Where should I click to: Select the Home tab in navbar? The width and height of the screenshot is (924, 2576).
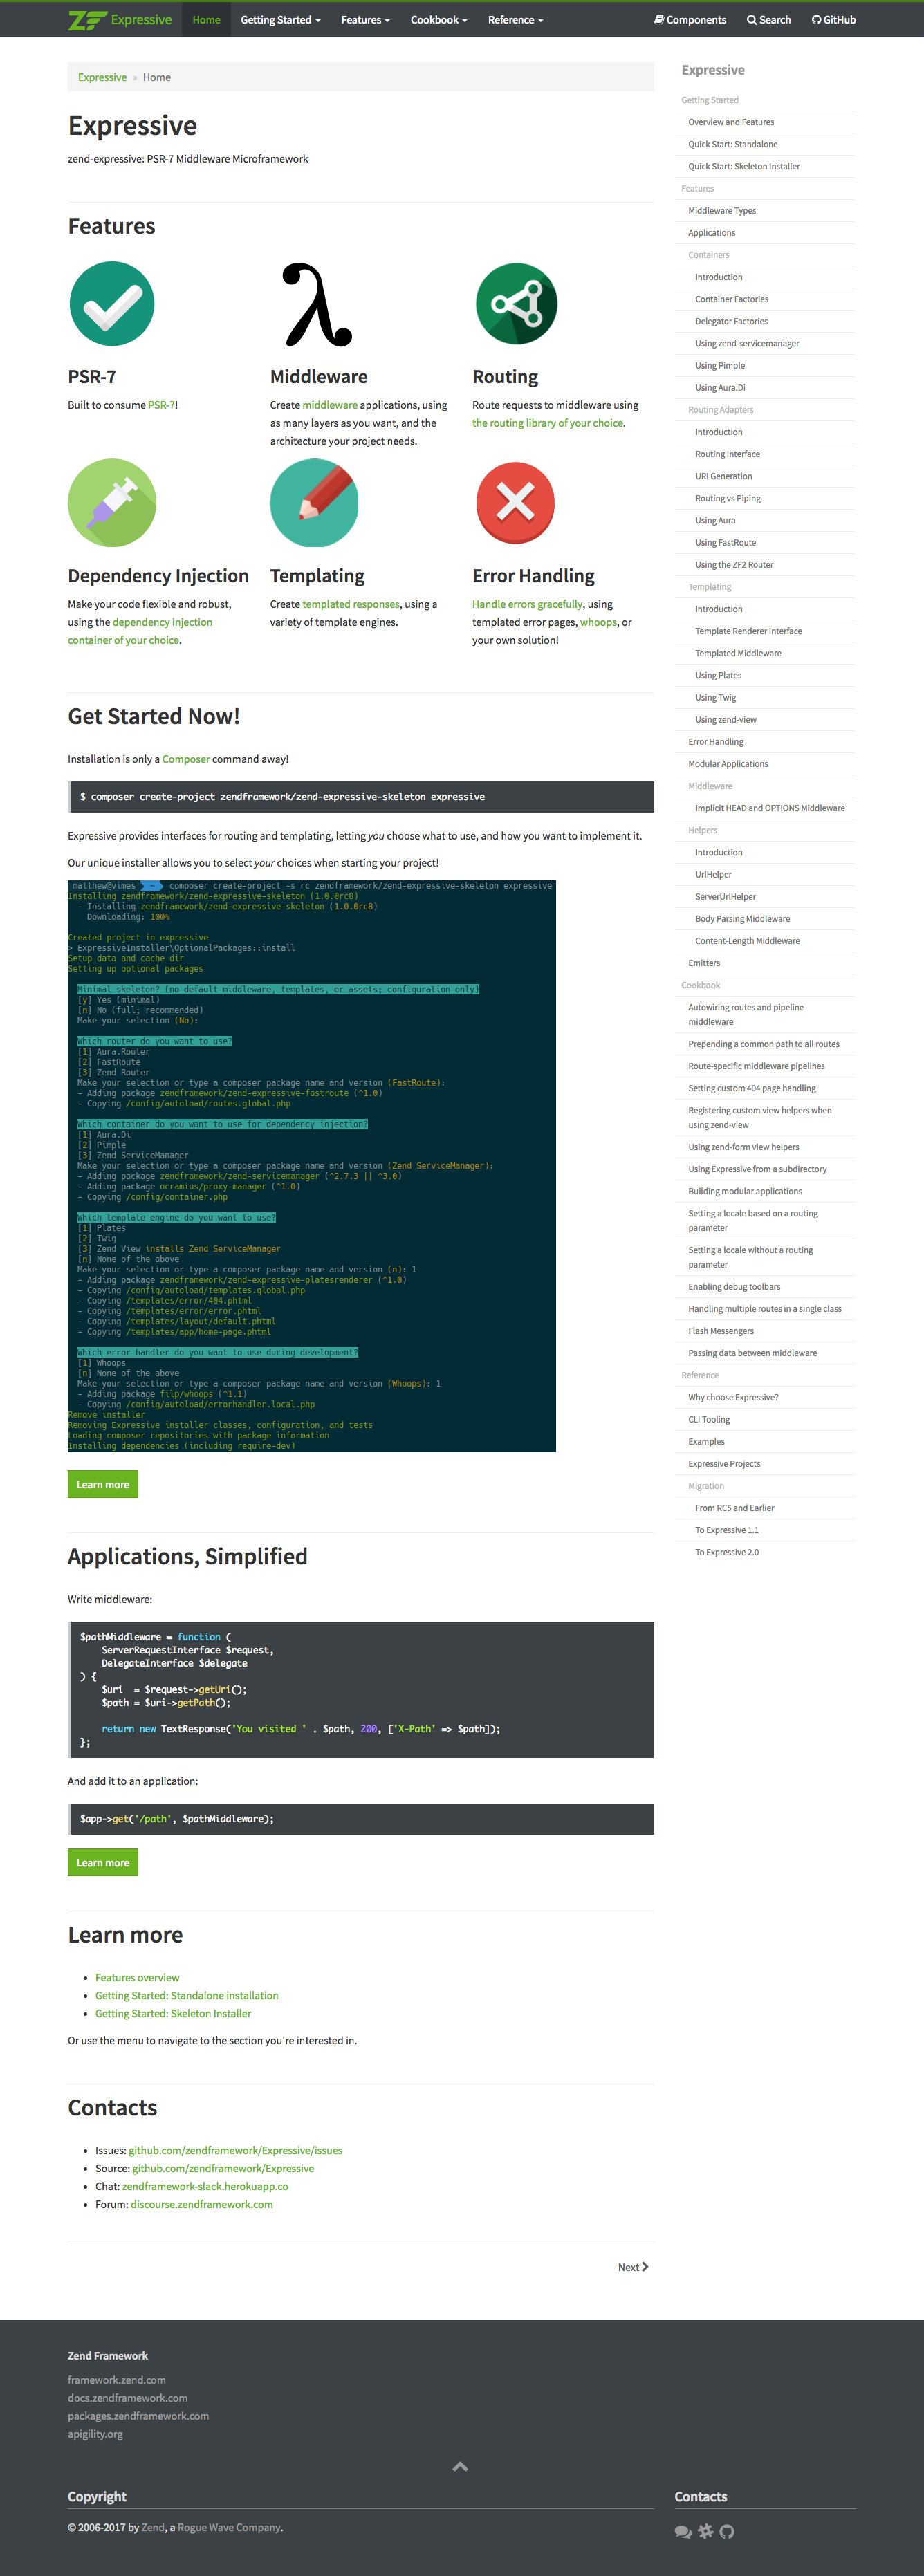pyautogui.click(x=206, y=19)
